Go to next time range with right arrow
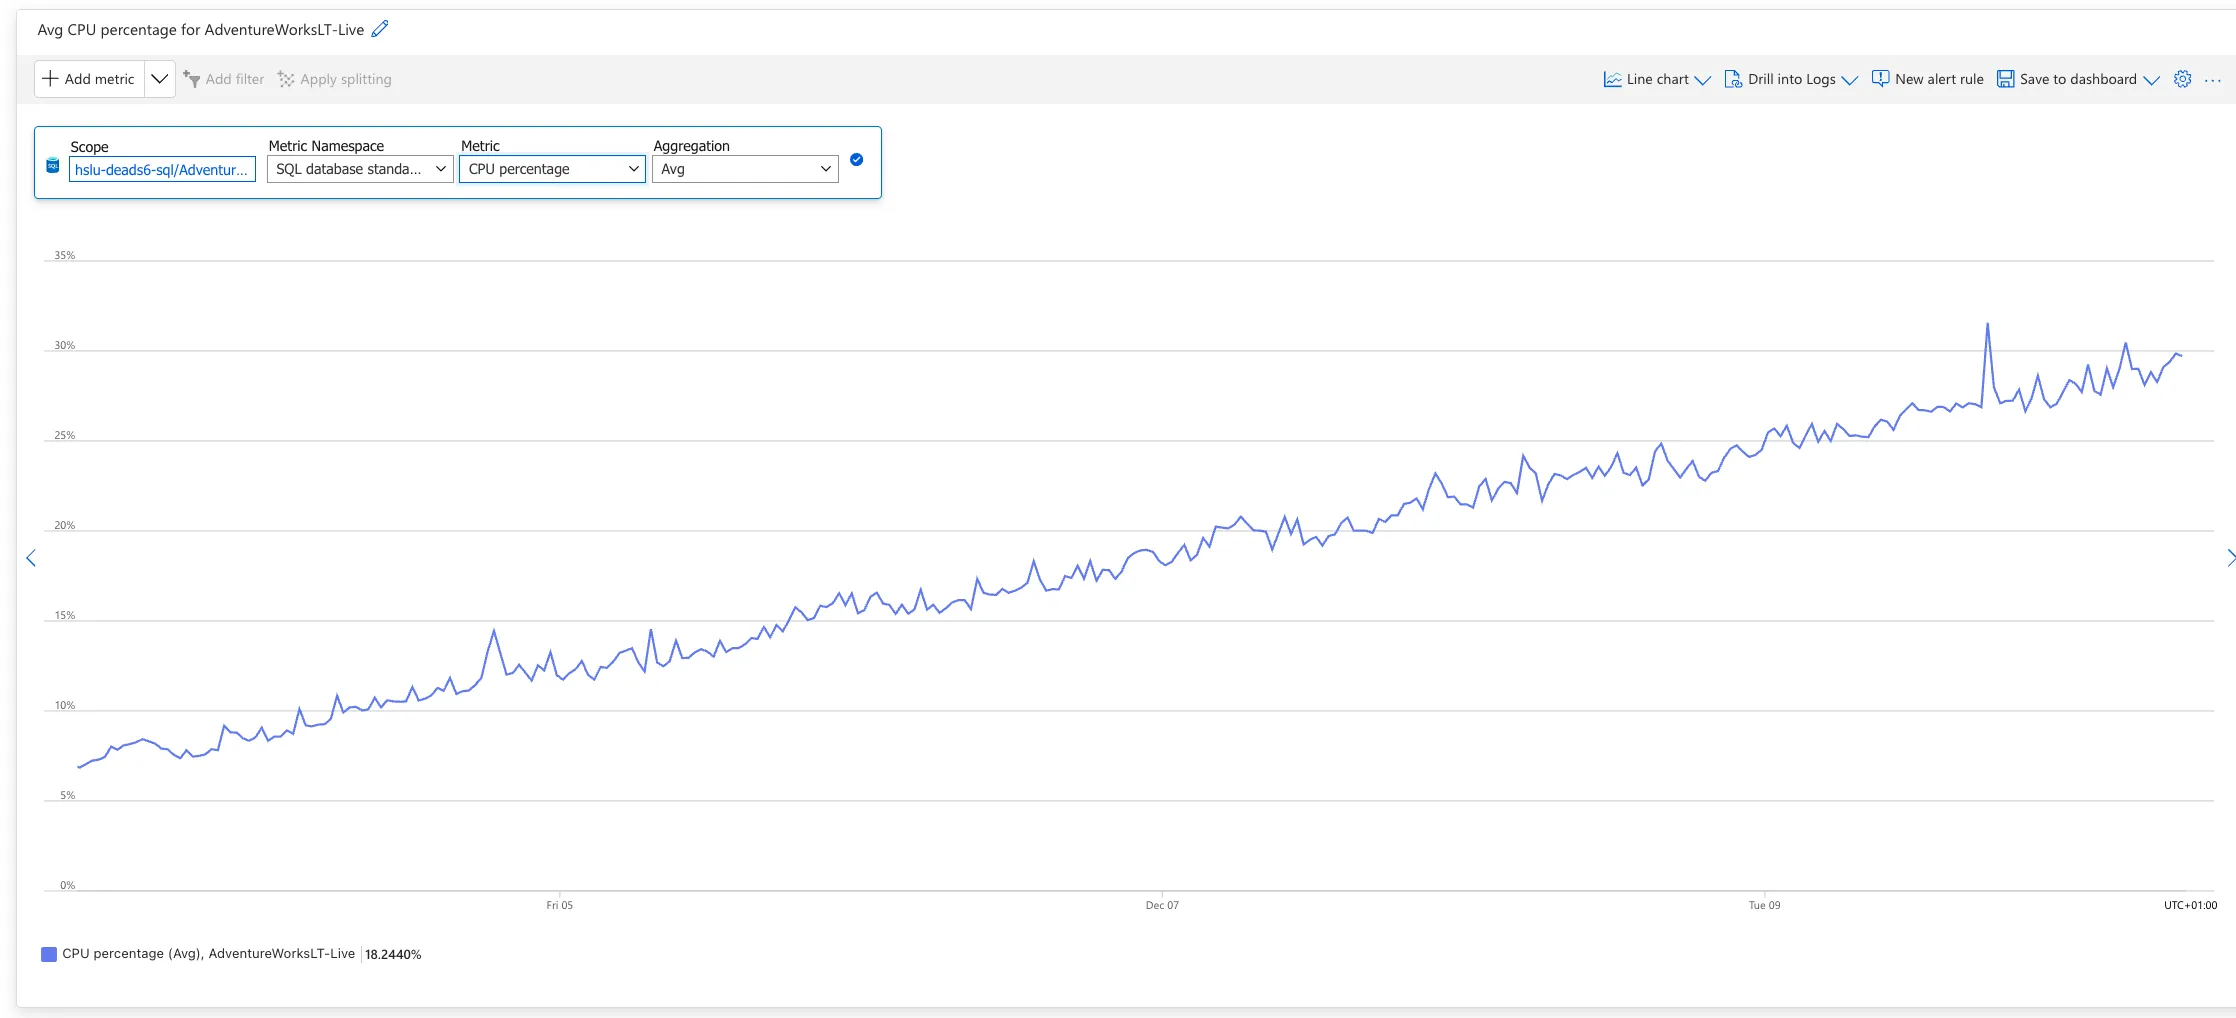Viewport: 2236px width, 1018px height. pyautogui.click(x=2229, y=558)
